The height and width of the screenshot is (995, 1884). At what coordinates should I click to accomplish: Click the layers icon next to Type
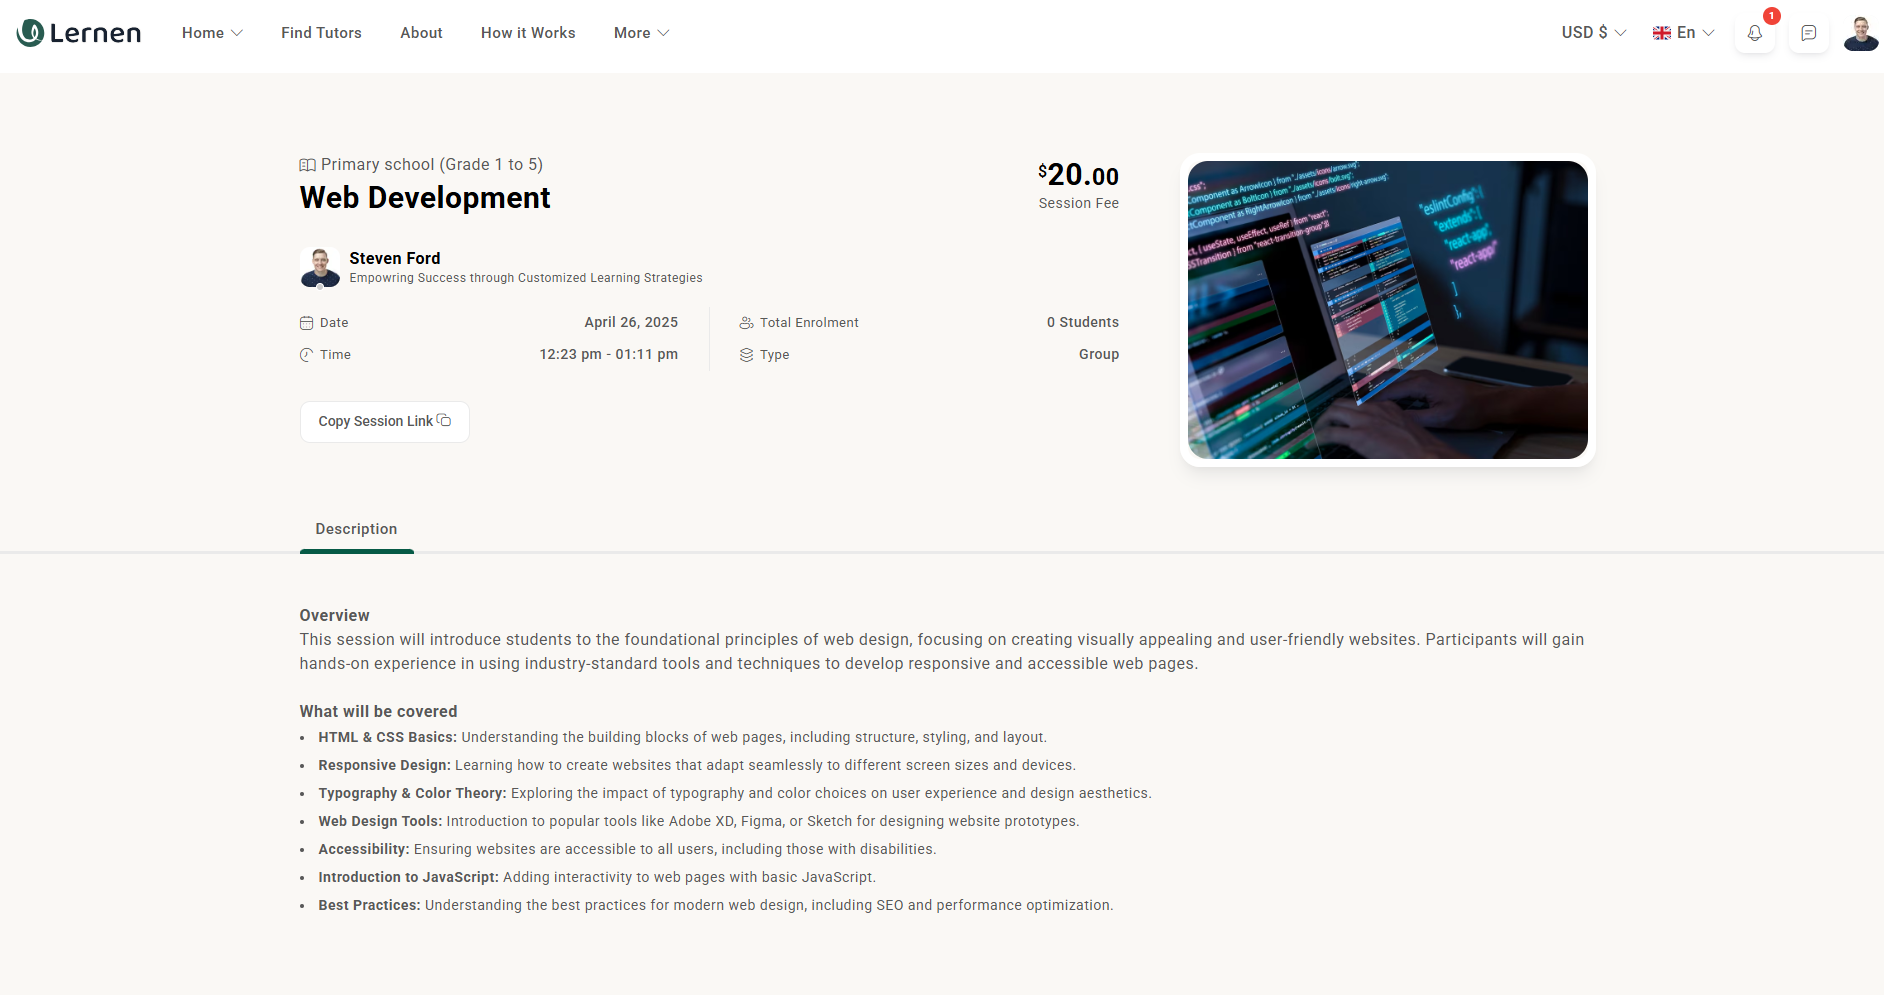coord(746,355)
